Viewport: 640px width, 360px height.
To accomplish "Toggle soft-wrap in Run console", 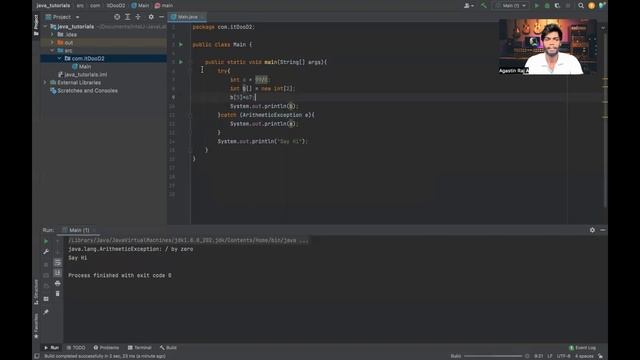I will 58,262.
